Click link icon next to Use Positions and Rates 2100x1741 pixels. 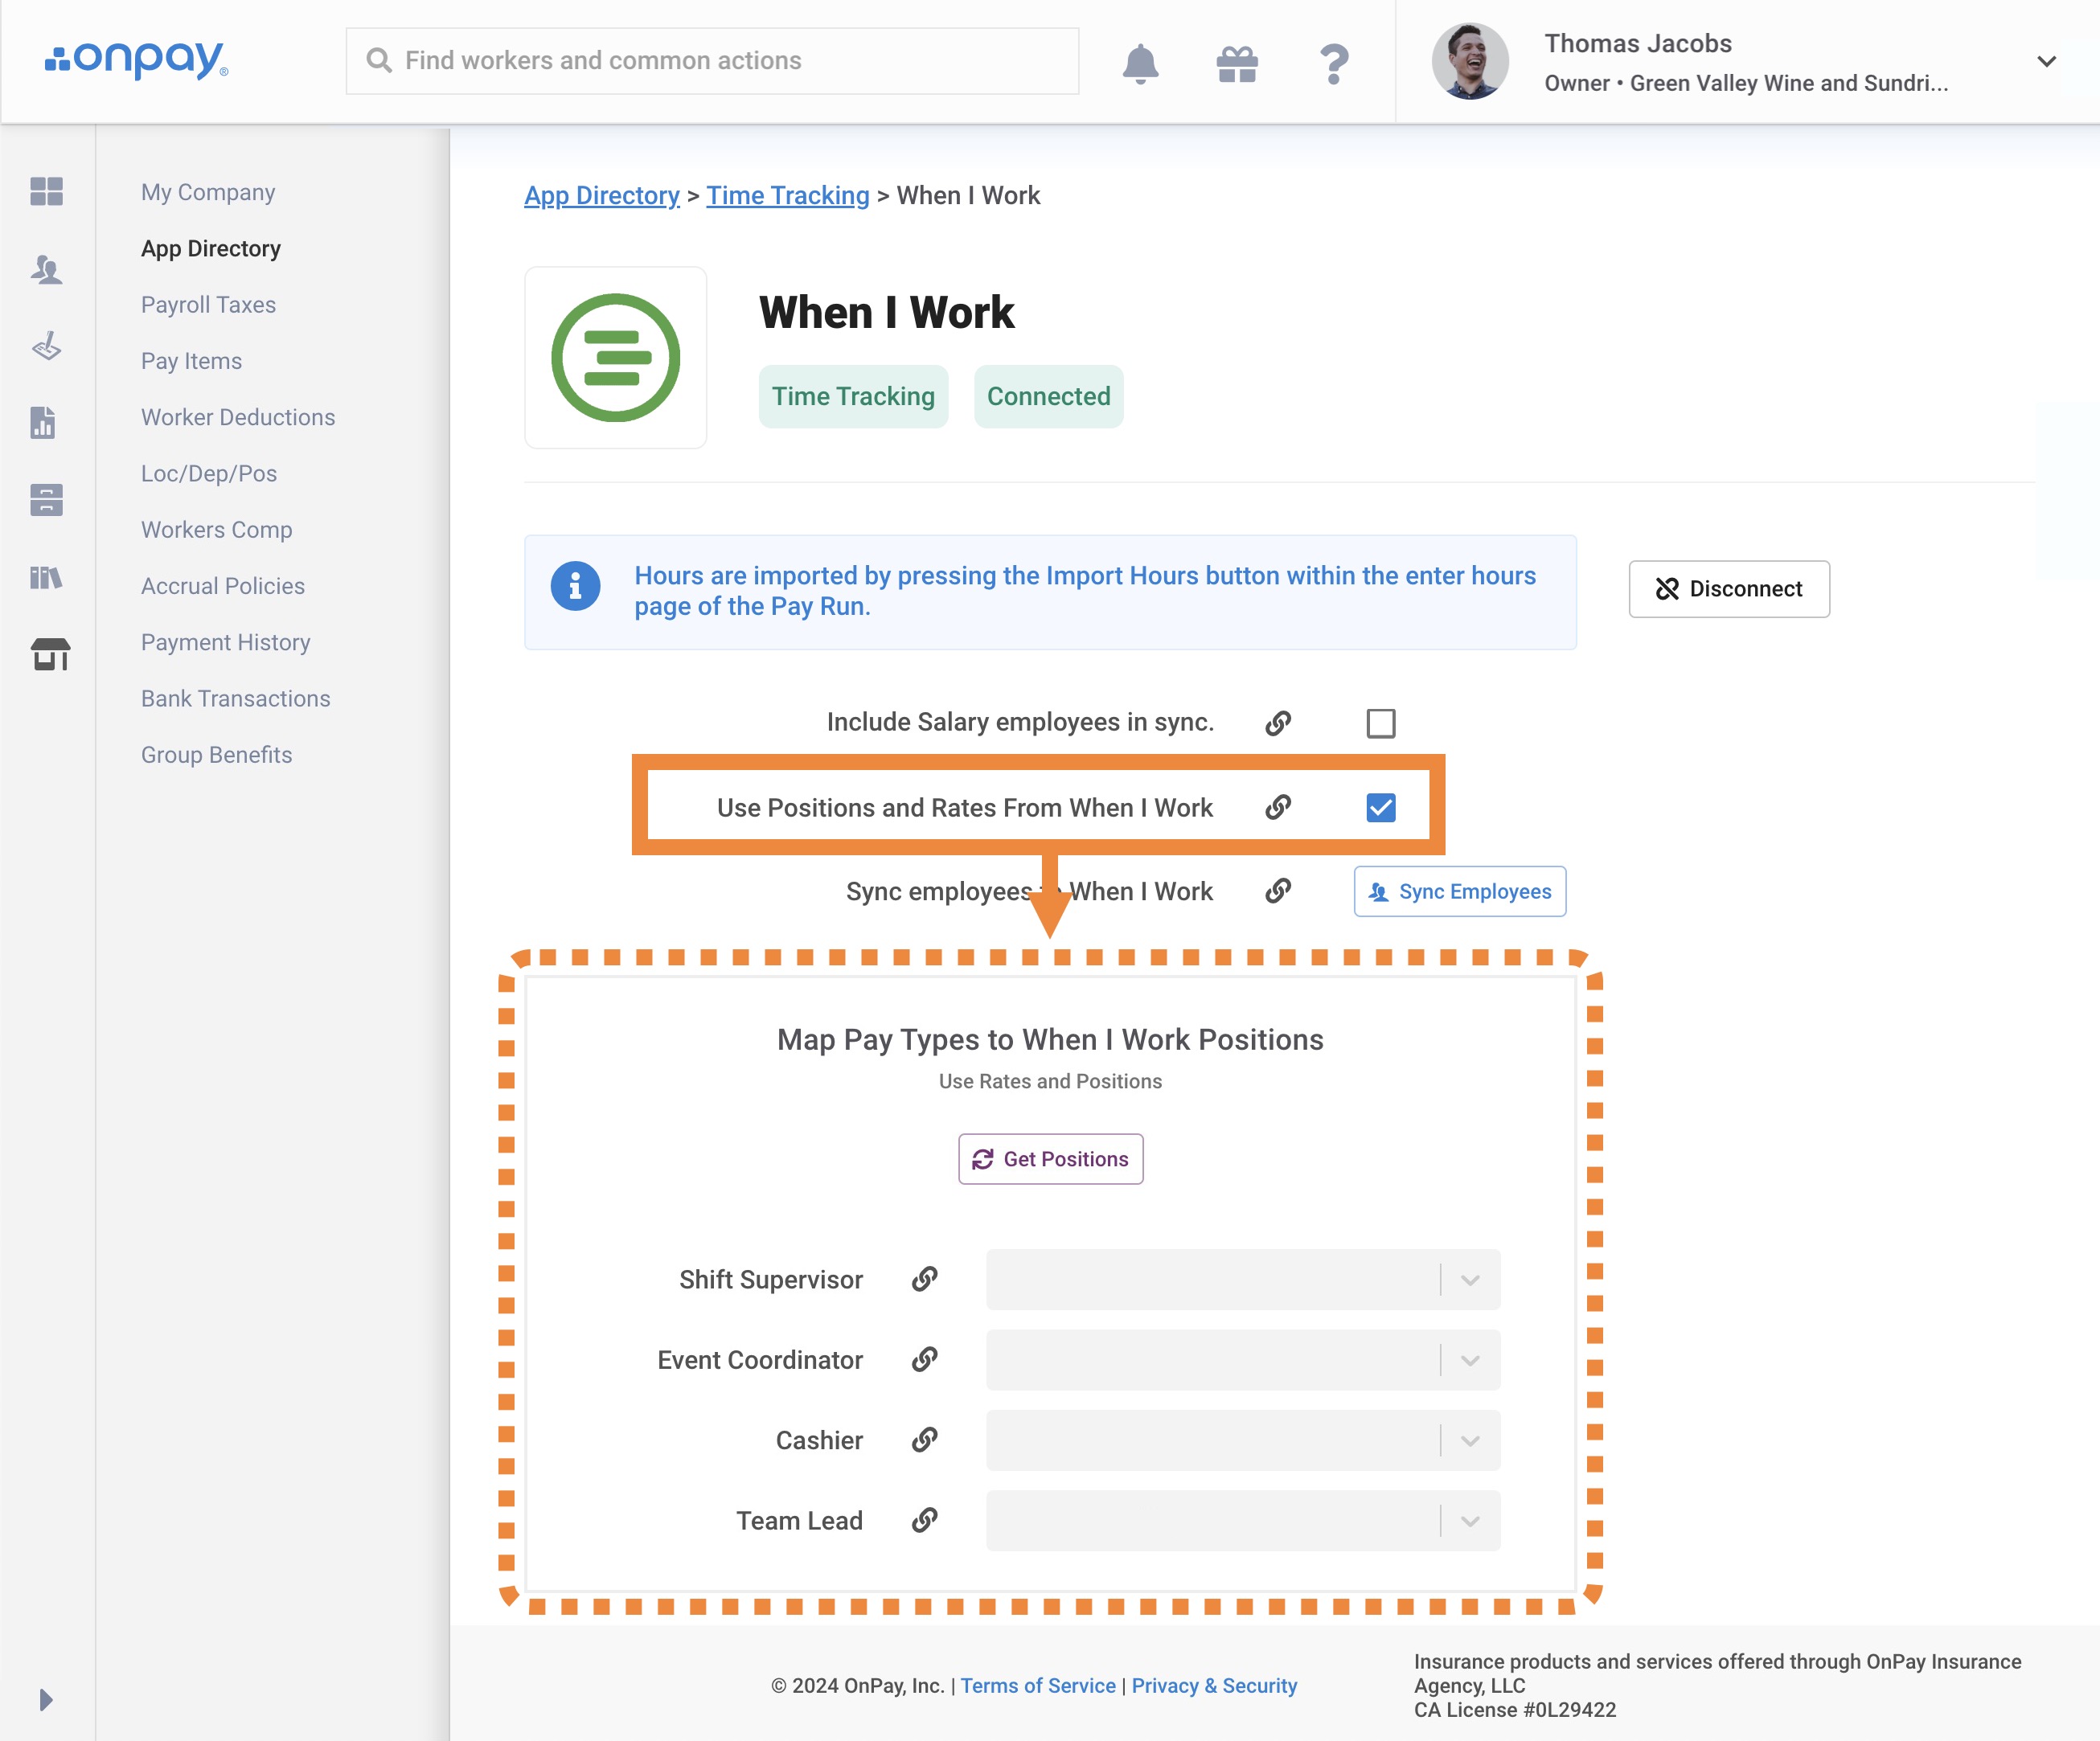[x=1278, y=807]
